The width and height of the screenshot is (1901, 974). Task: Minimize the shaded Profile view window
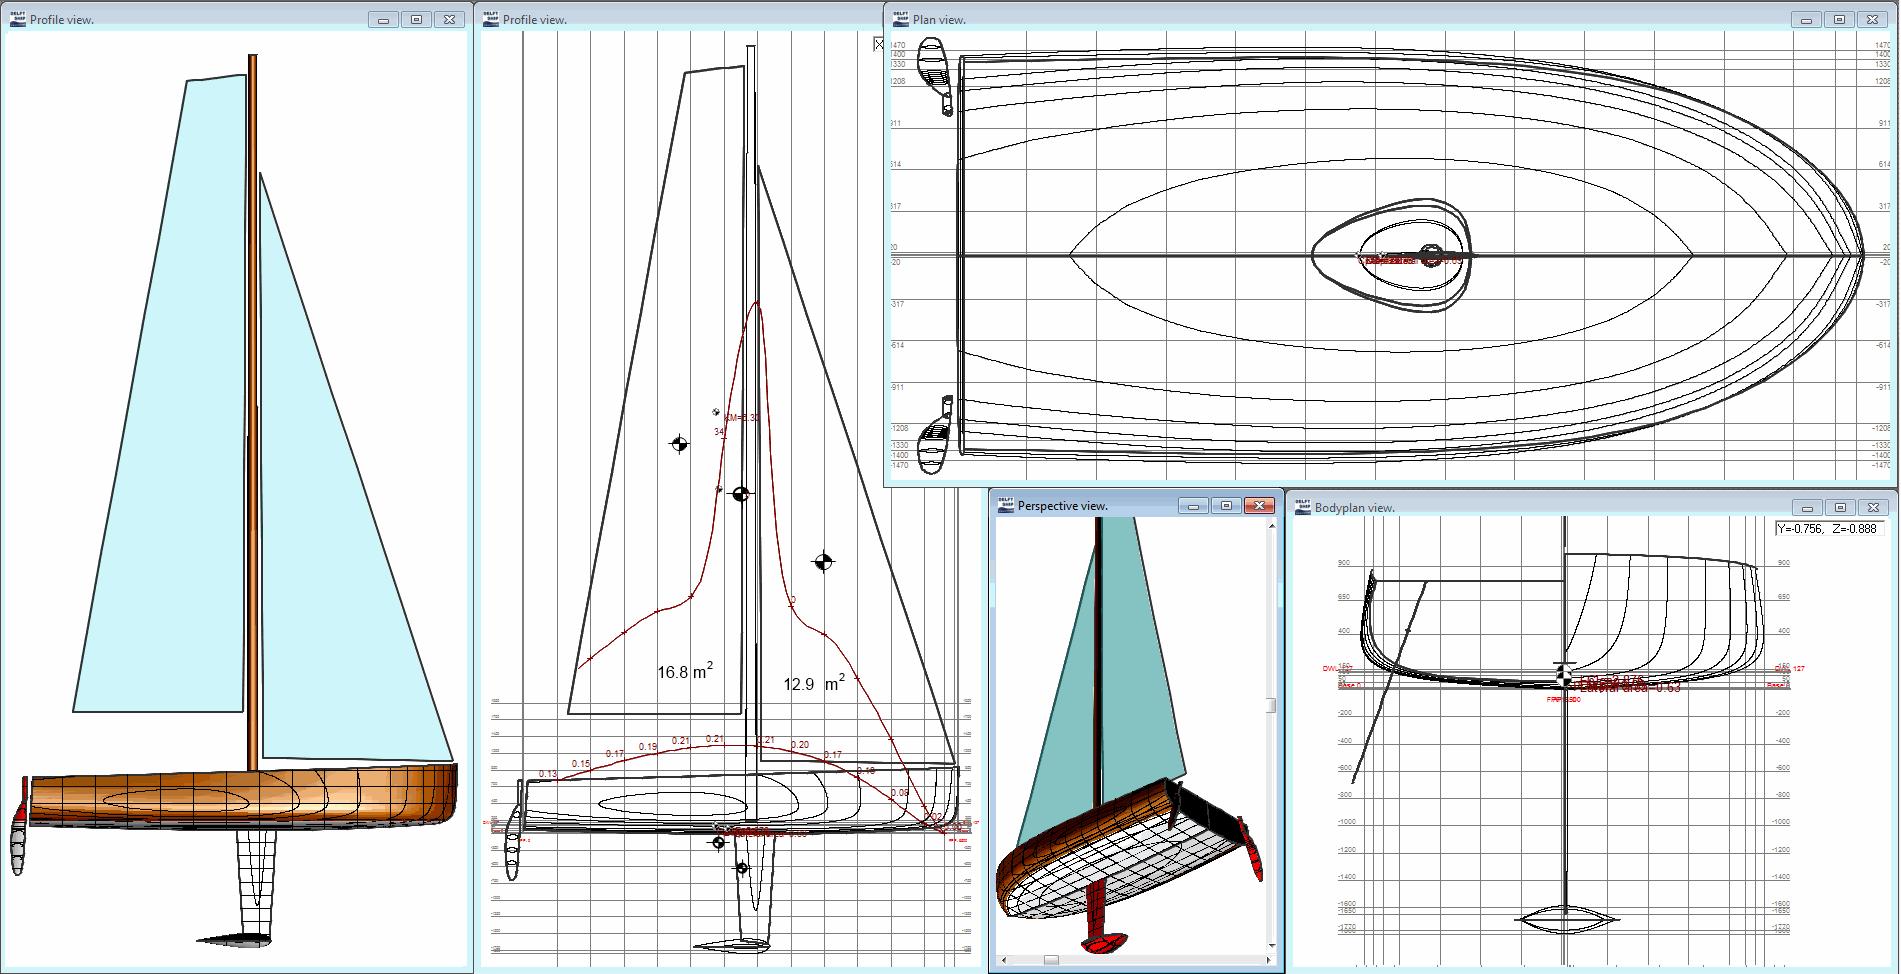click(x=383, y=19)
